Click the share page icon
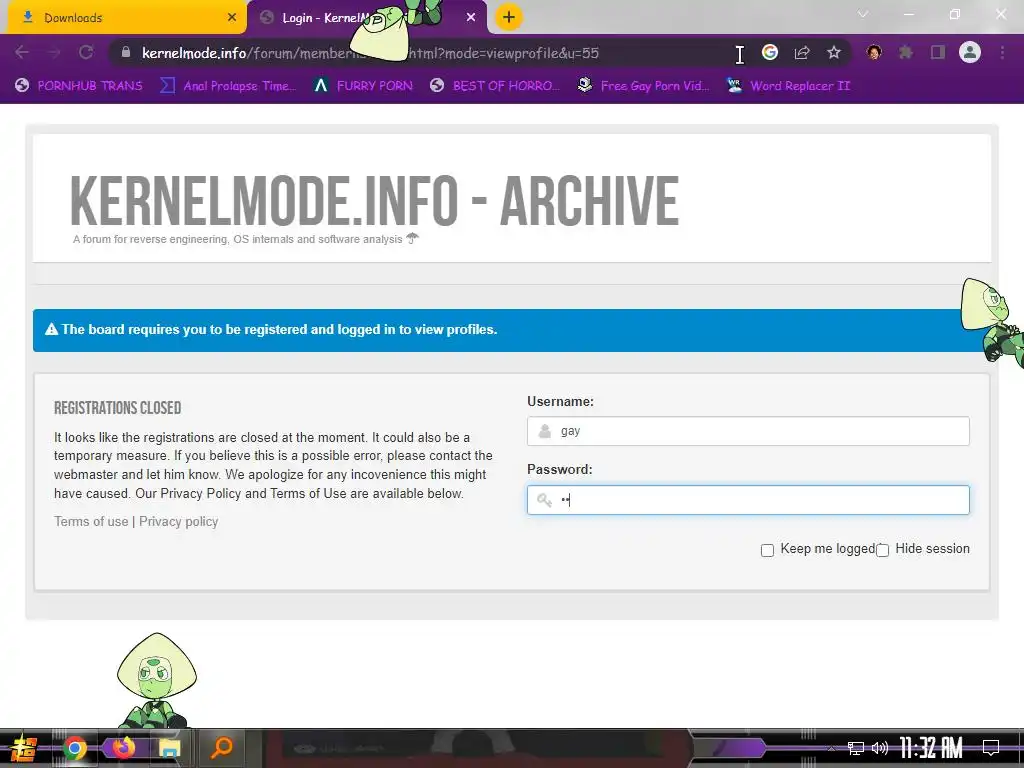The width and height of the screenshot is (1024, 768). [802, 53]
